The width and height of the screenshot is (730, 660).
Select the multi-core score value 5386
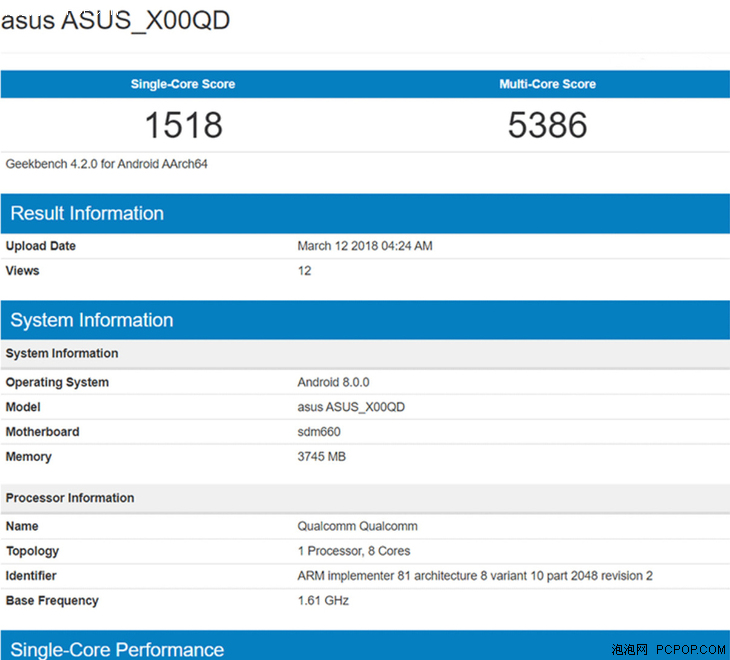click(x=548, y=125)
